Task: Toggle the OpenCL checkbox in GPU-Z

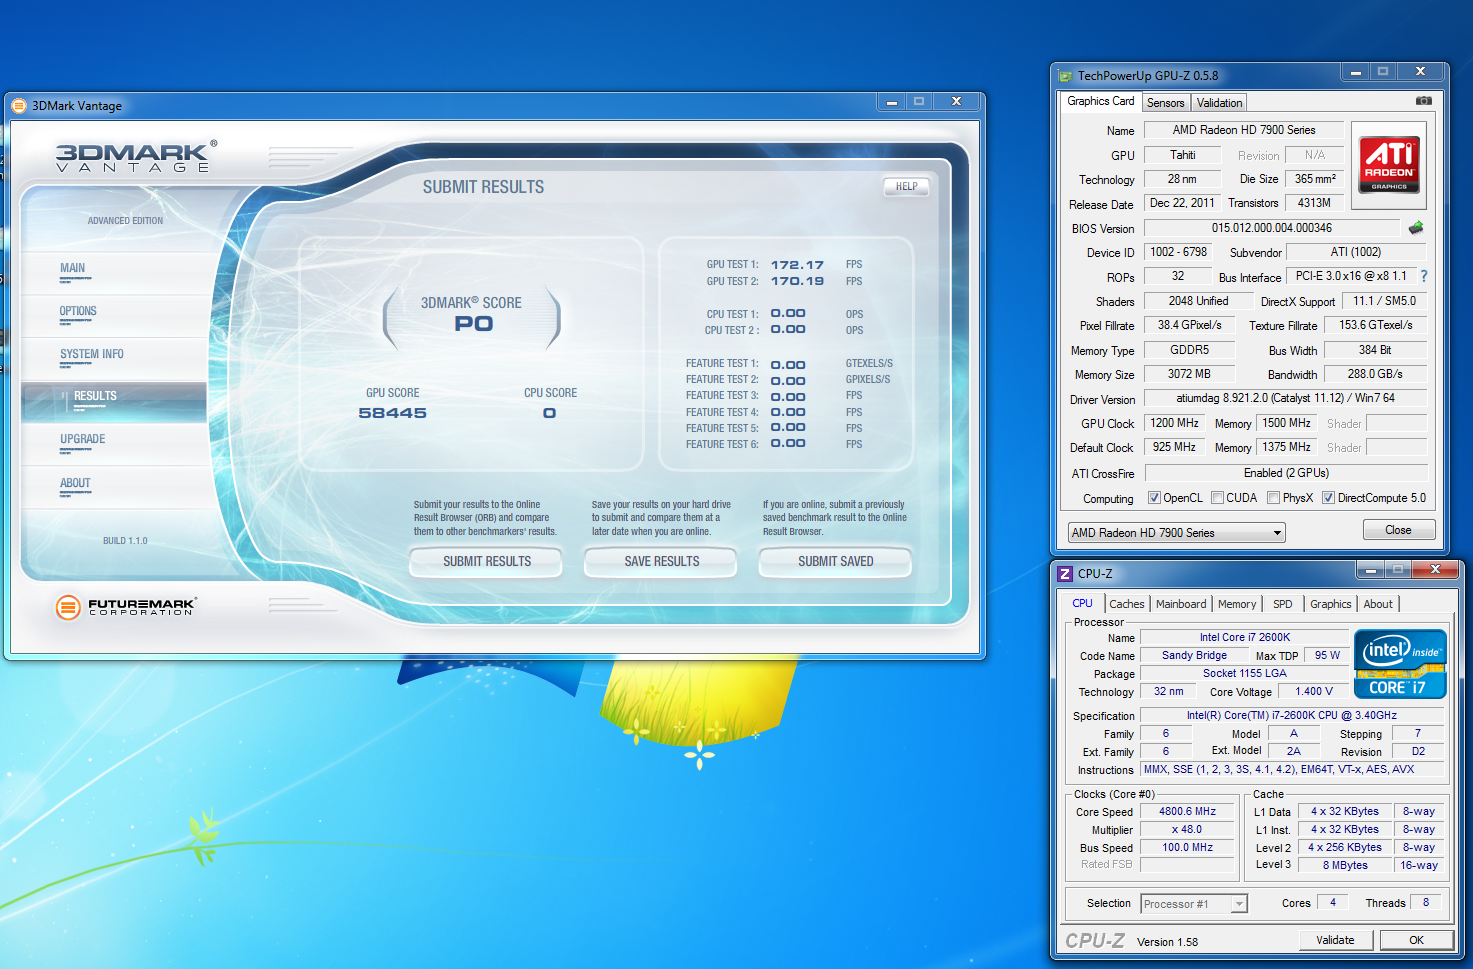Action: 1154,498
